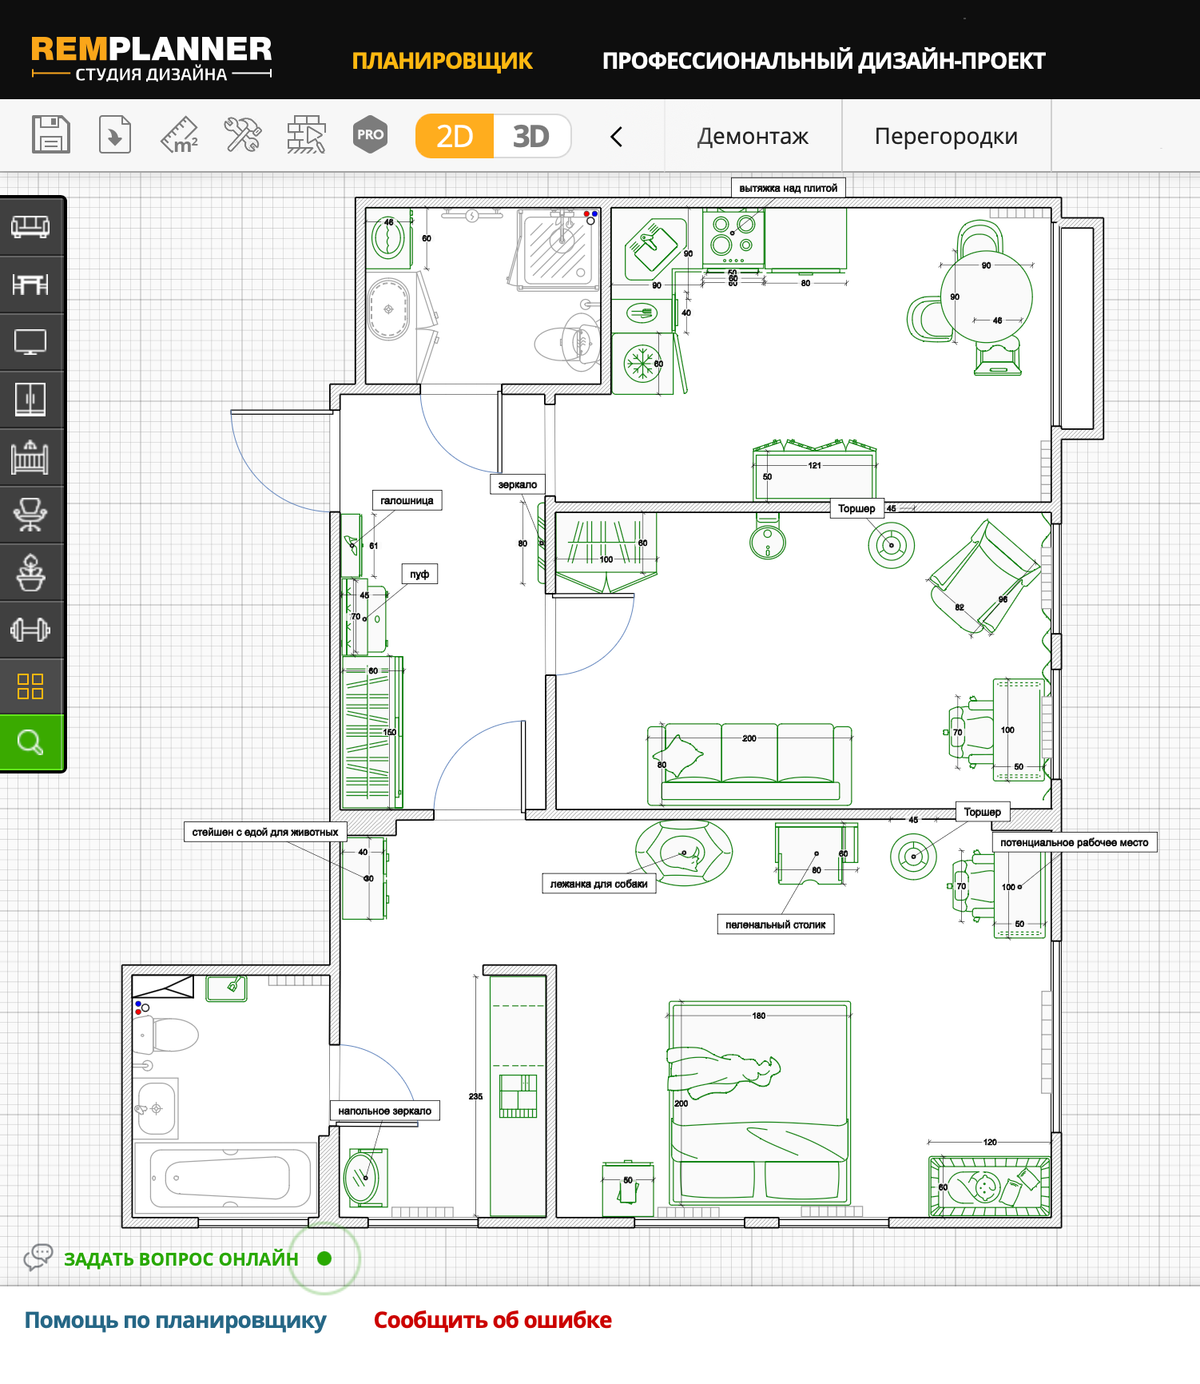The width and height of the screenshot is (1200, 1384).
Task: Click the PRO hexagon badge
Action: pos(370,135)
